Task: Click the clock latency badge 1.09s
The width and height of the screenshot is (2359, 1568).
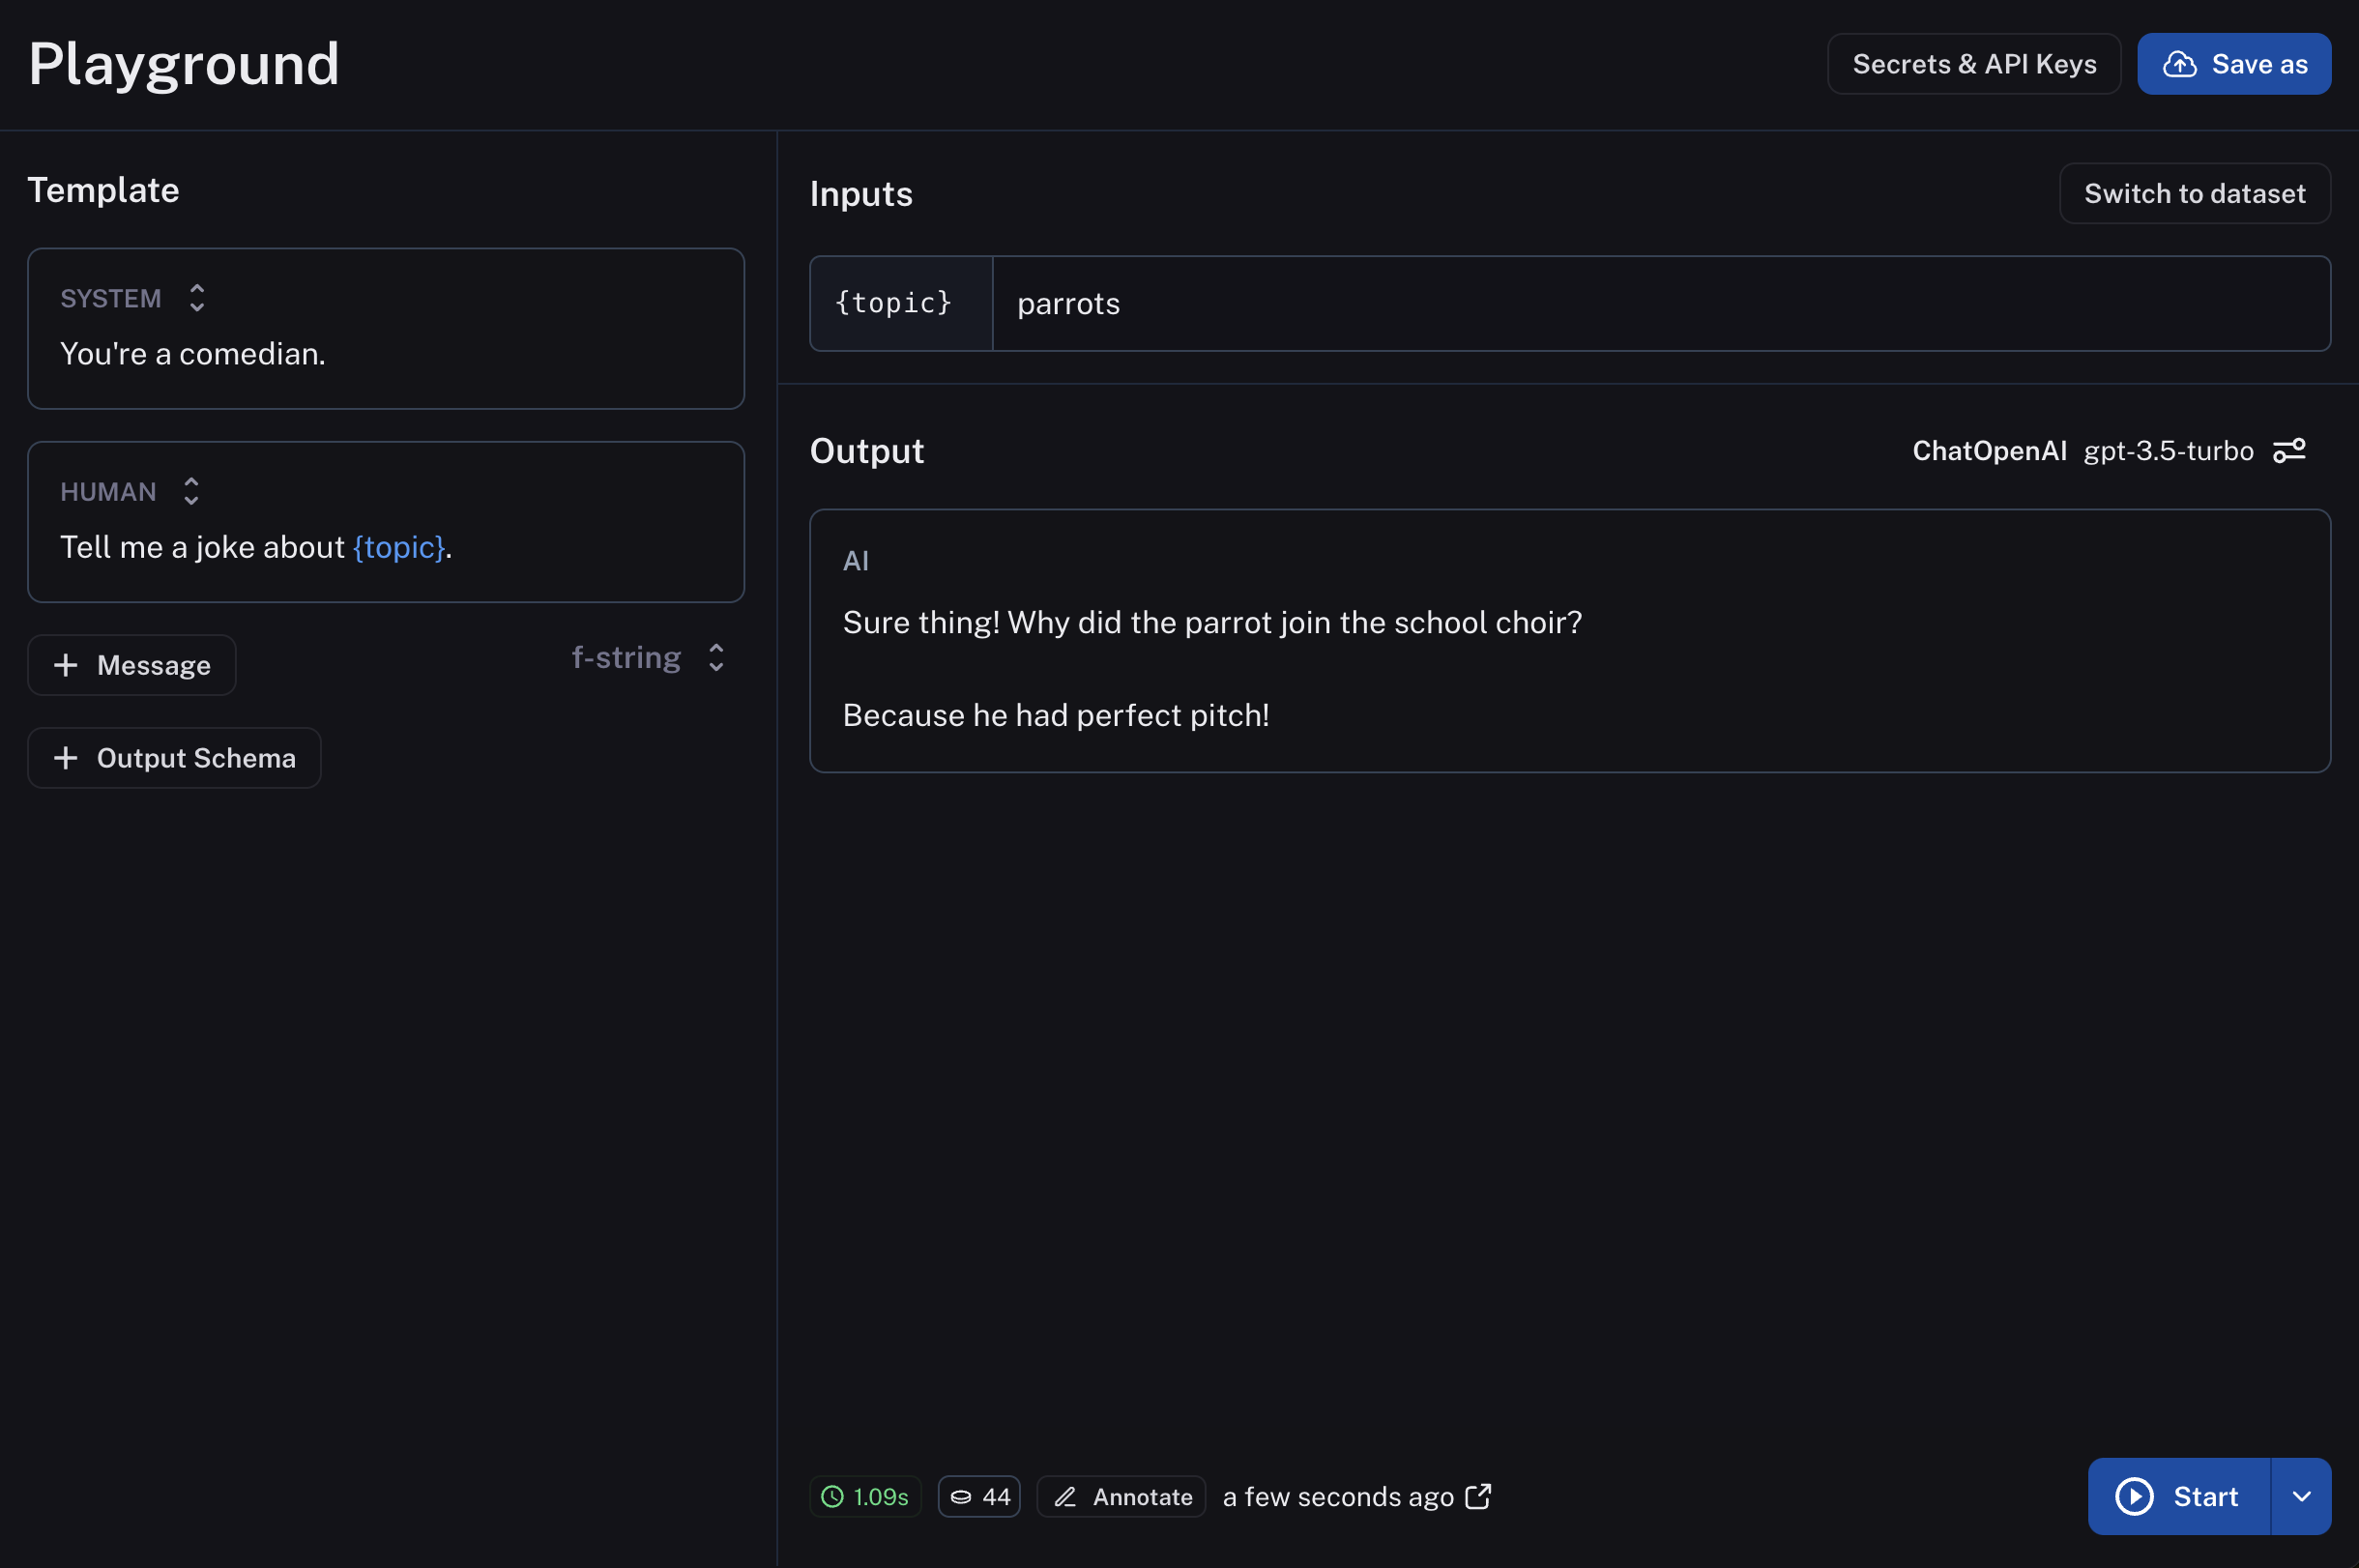Action: 865,1496
